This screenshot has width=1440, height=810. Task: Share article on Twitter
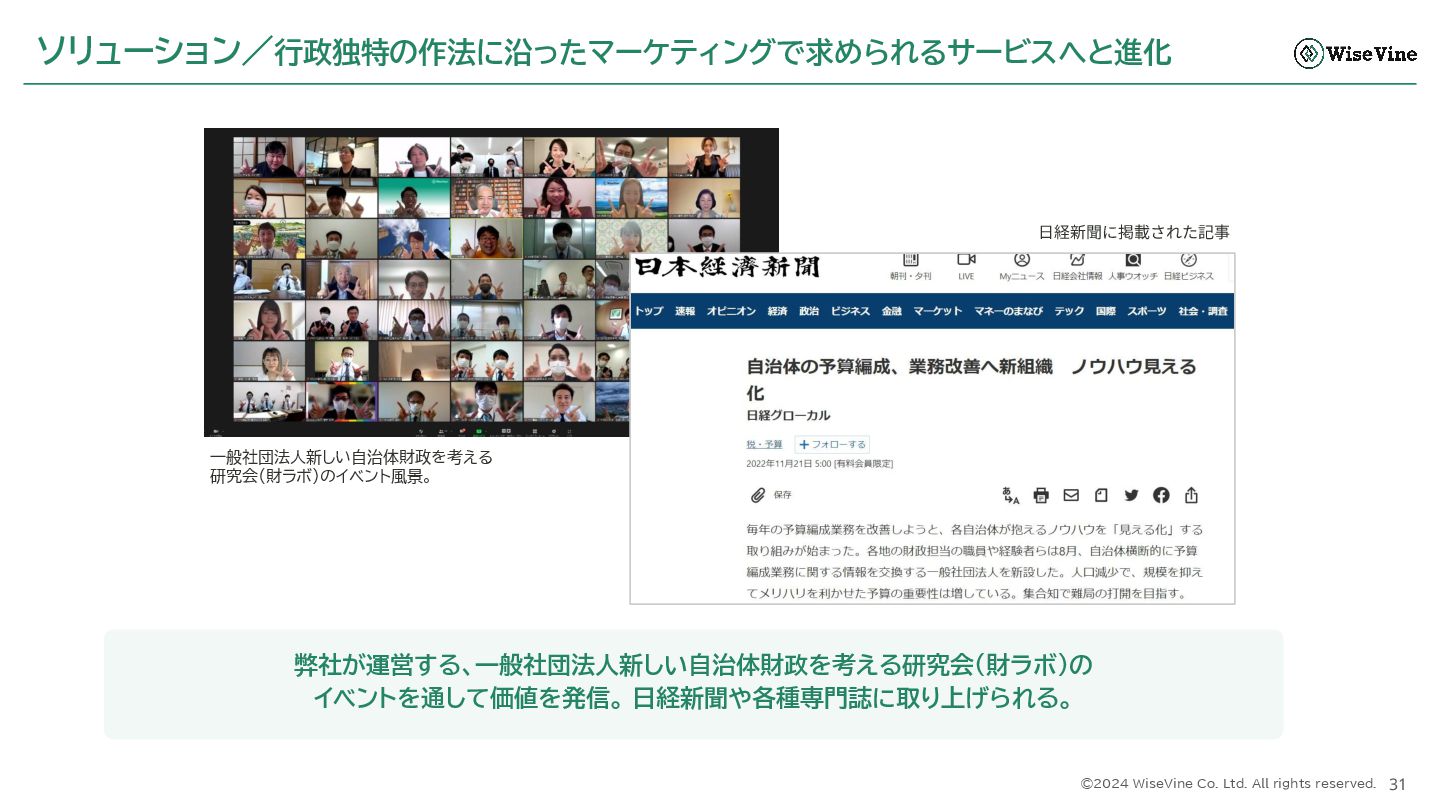(x=1131, y=495)
